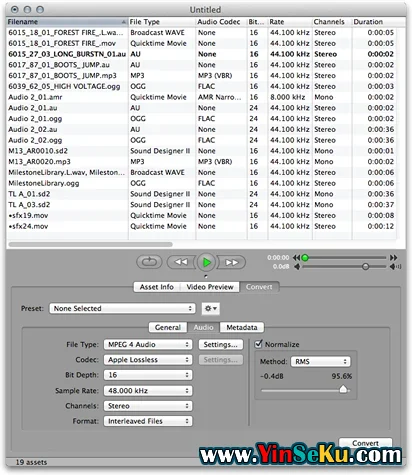Open the Codec dropdown
Image resolution: width=412 pixels, height=475 pixels.
[x=148, y=360]
